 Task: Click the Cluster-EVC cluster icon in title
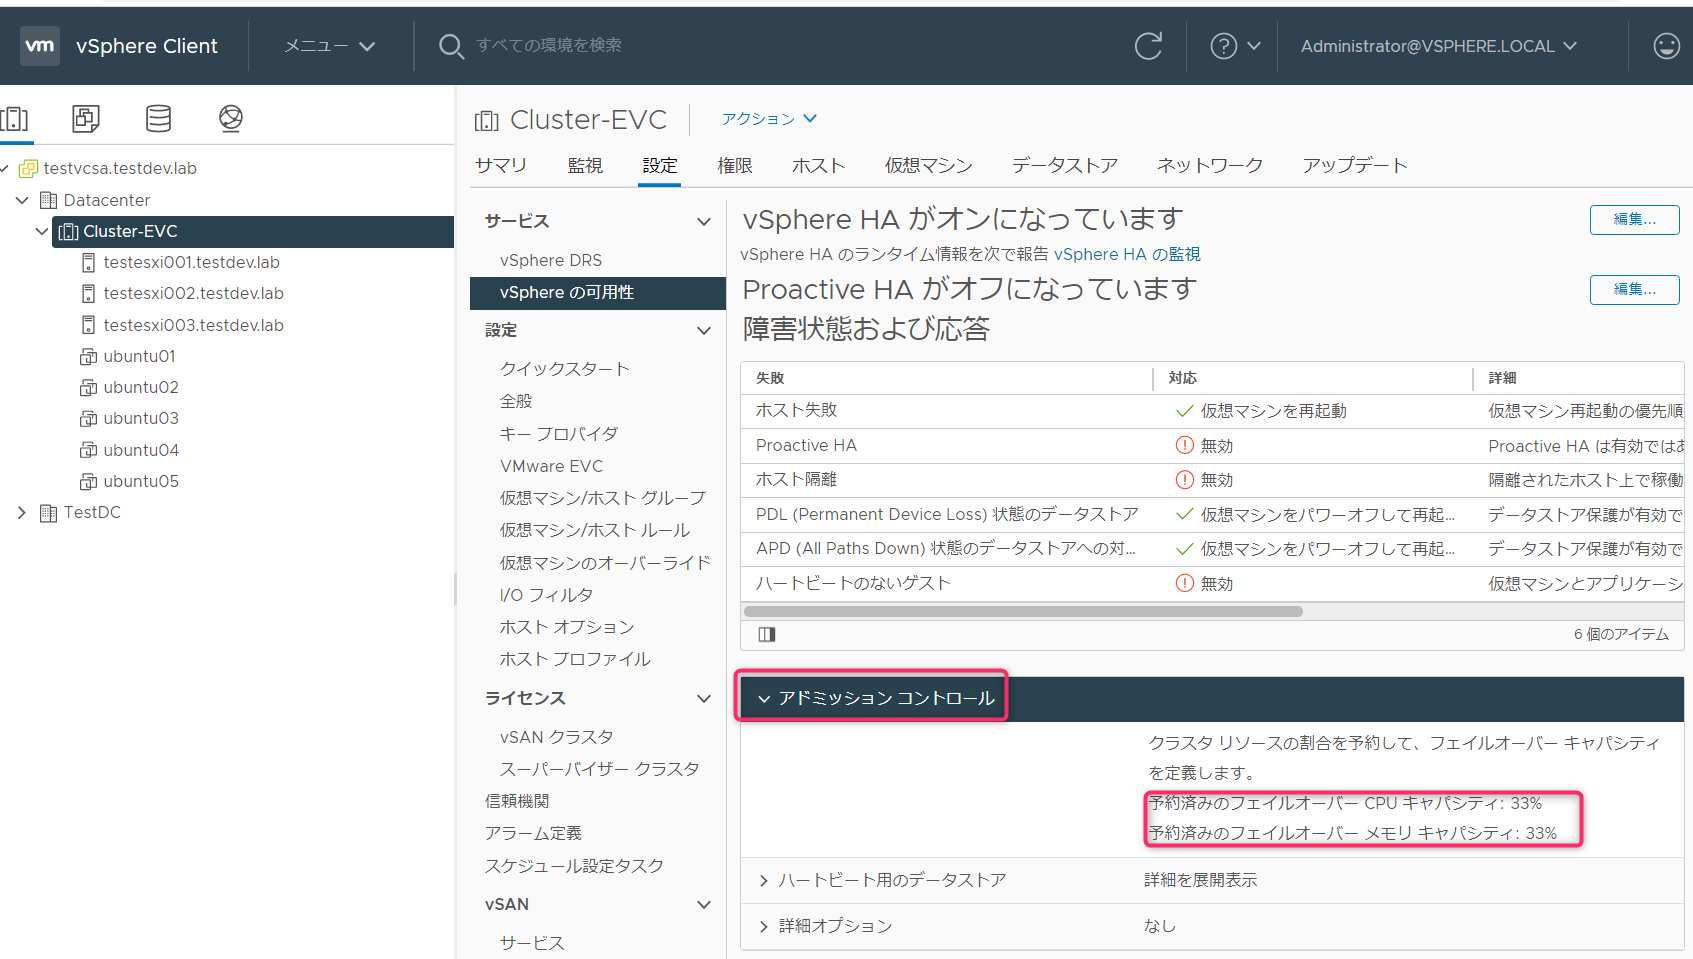tap(487, 121)
